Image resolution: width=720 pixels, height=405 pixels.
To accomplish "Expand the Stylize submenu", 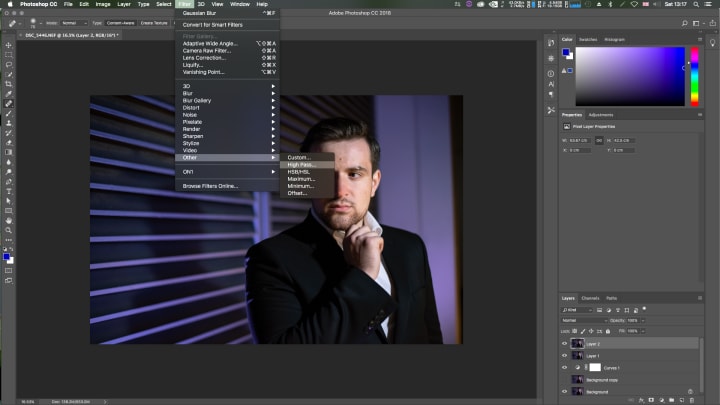I will [227, 143].
